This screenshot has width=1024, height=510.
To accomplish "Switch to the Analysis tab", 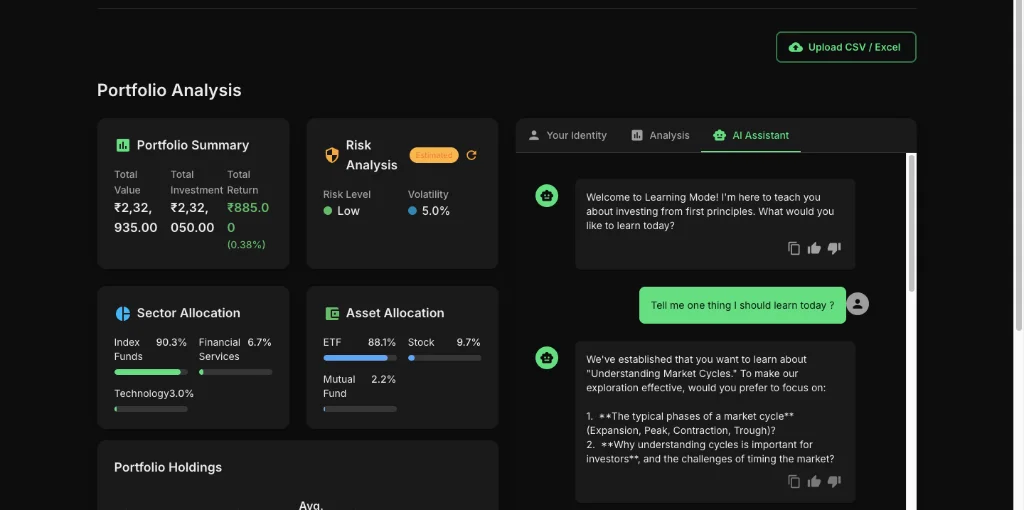I will [660, 135].
